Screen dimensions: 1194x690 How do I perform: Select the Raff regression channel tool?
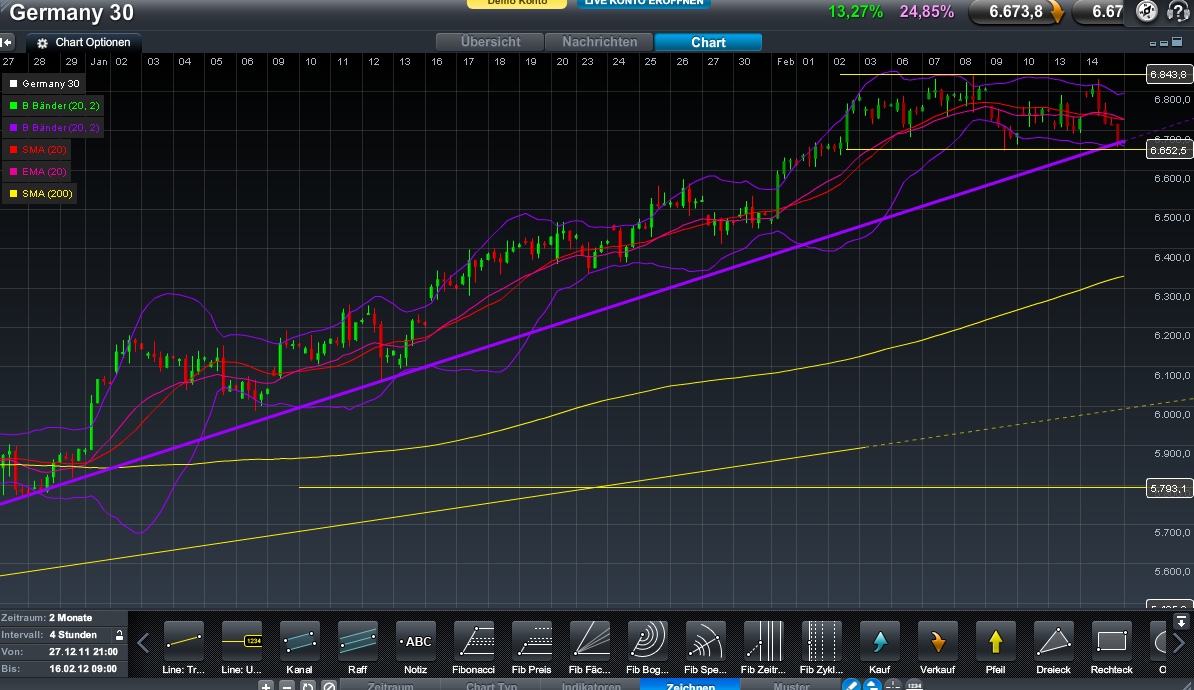357,640
